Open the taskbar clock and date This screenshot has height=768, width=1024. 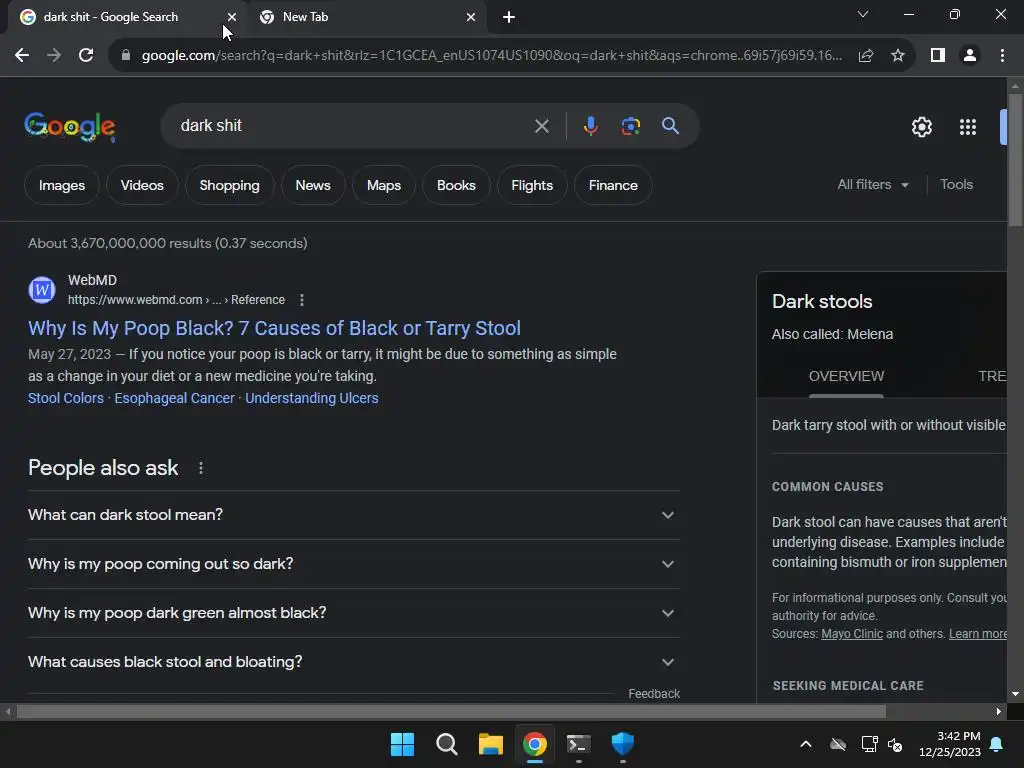[950, 744]
